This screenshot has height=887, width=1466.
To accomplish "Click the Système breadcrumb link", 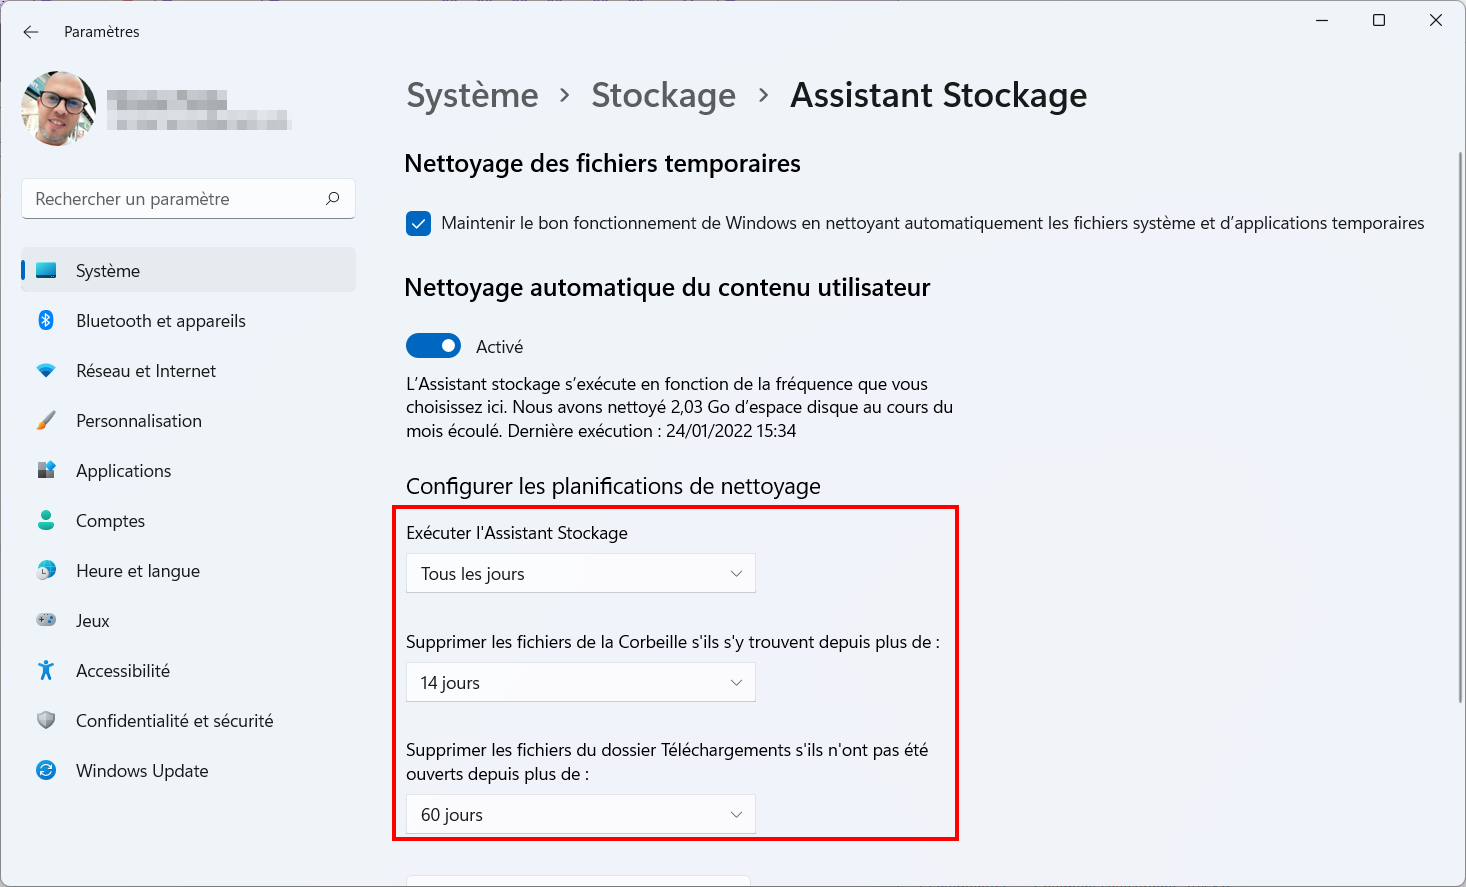I will click(x=472, y=95).
